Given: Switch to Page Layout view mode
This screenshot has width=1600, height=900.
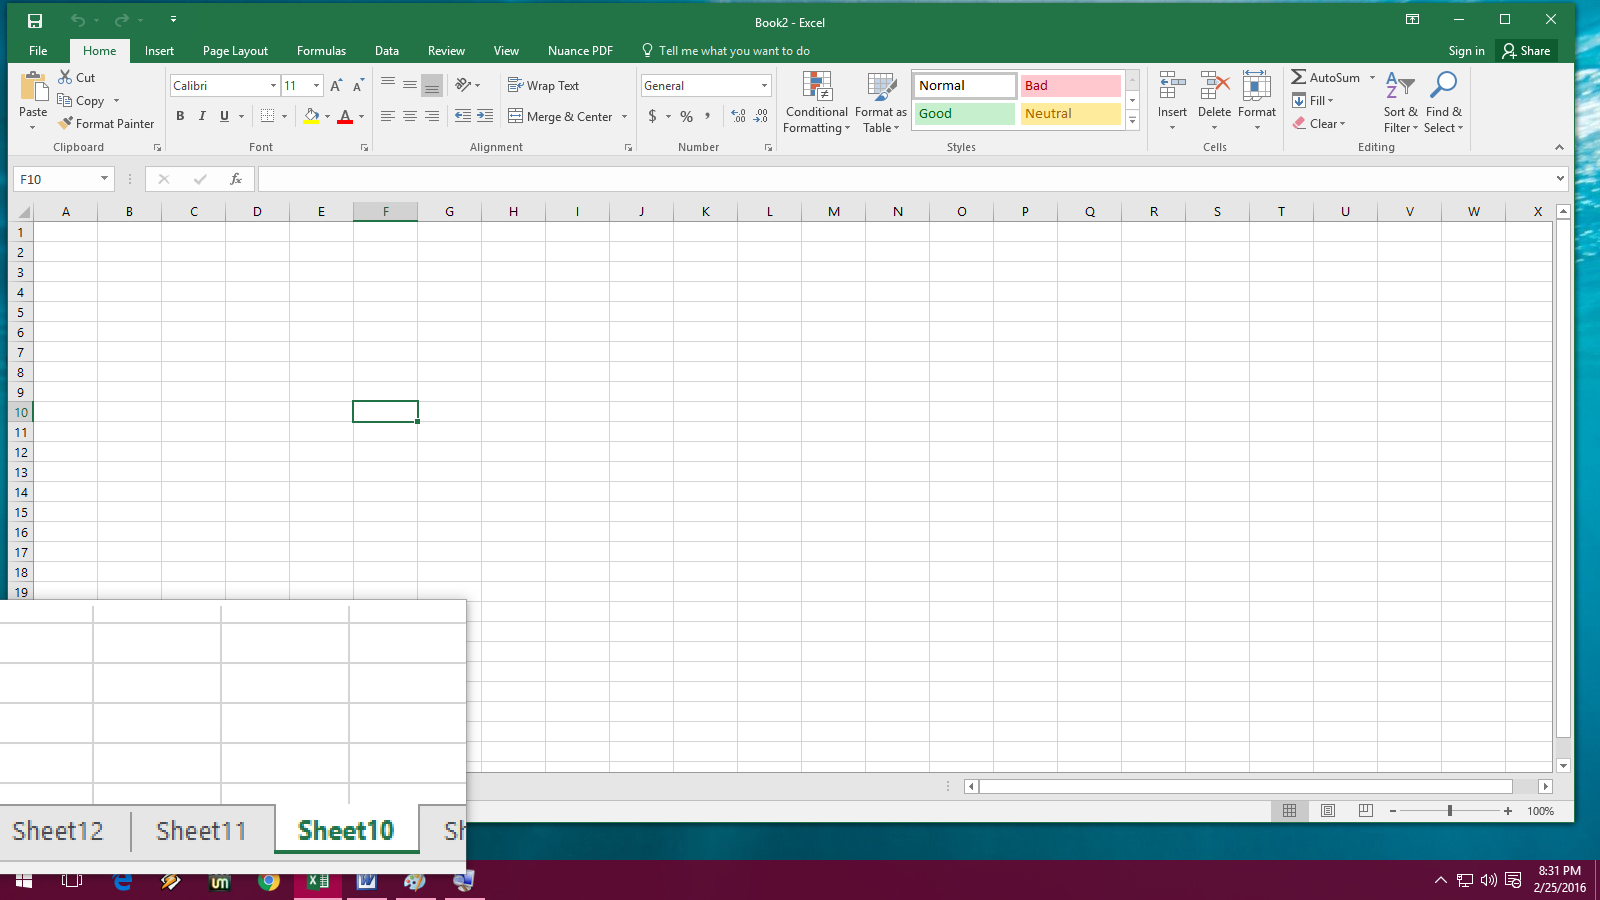Looking at the screenshot, I should pos(1327,811).
